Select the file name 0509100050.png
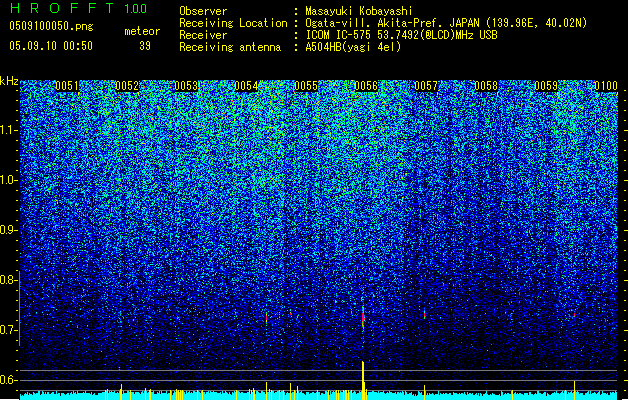Viewport: 629px width, 400px height. coord(51,26)
